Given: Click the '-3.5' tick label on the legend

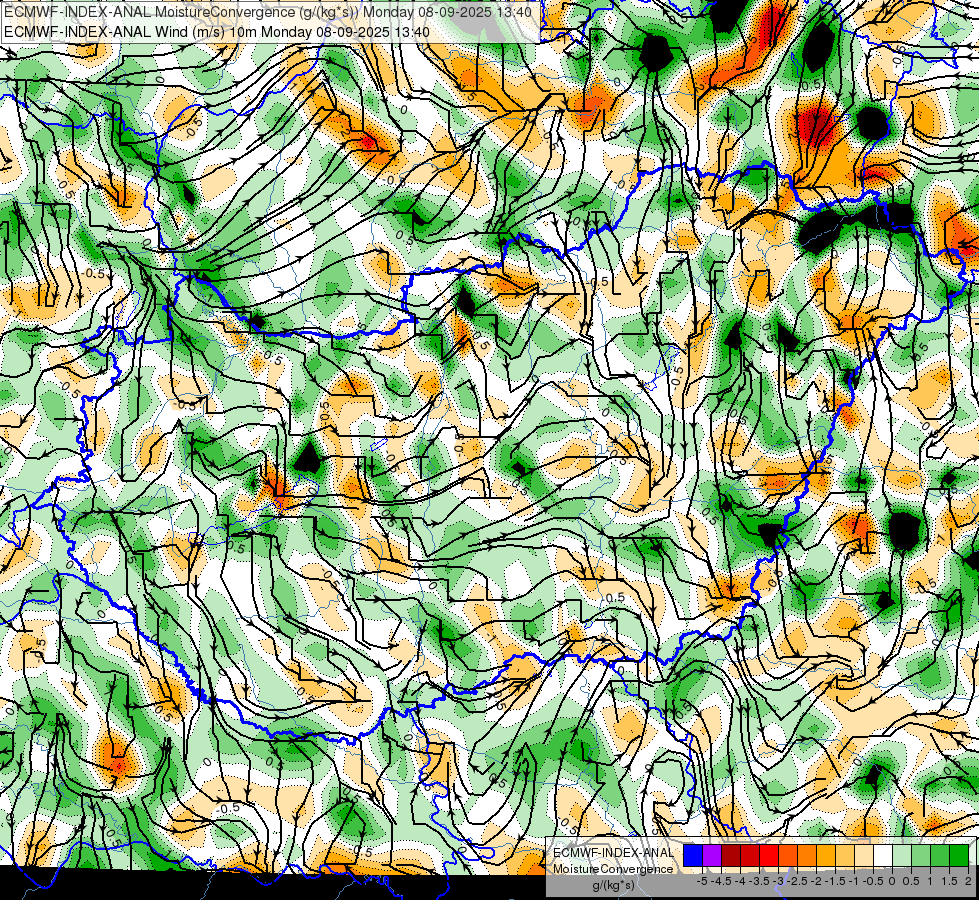Looking at the screenshot, I should pos(759,881).
